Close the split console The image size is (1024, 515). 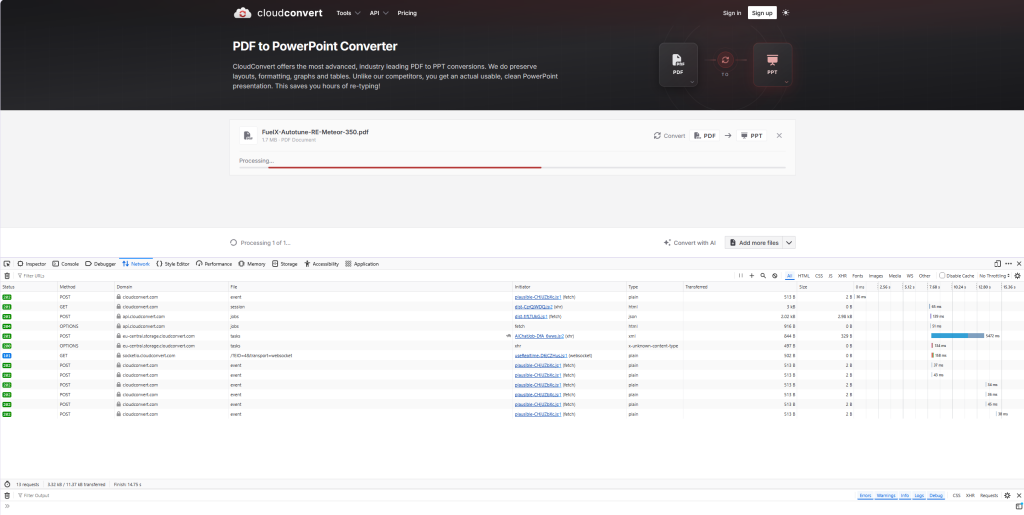(1019, 495)
